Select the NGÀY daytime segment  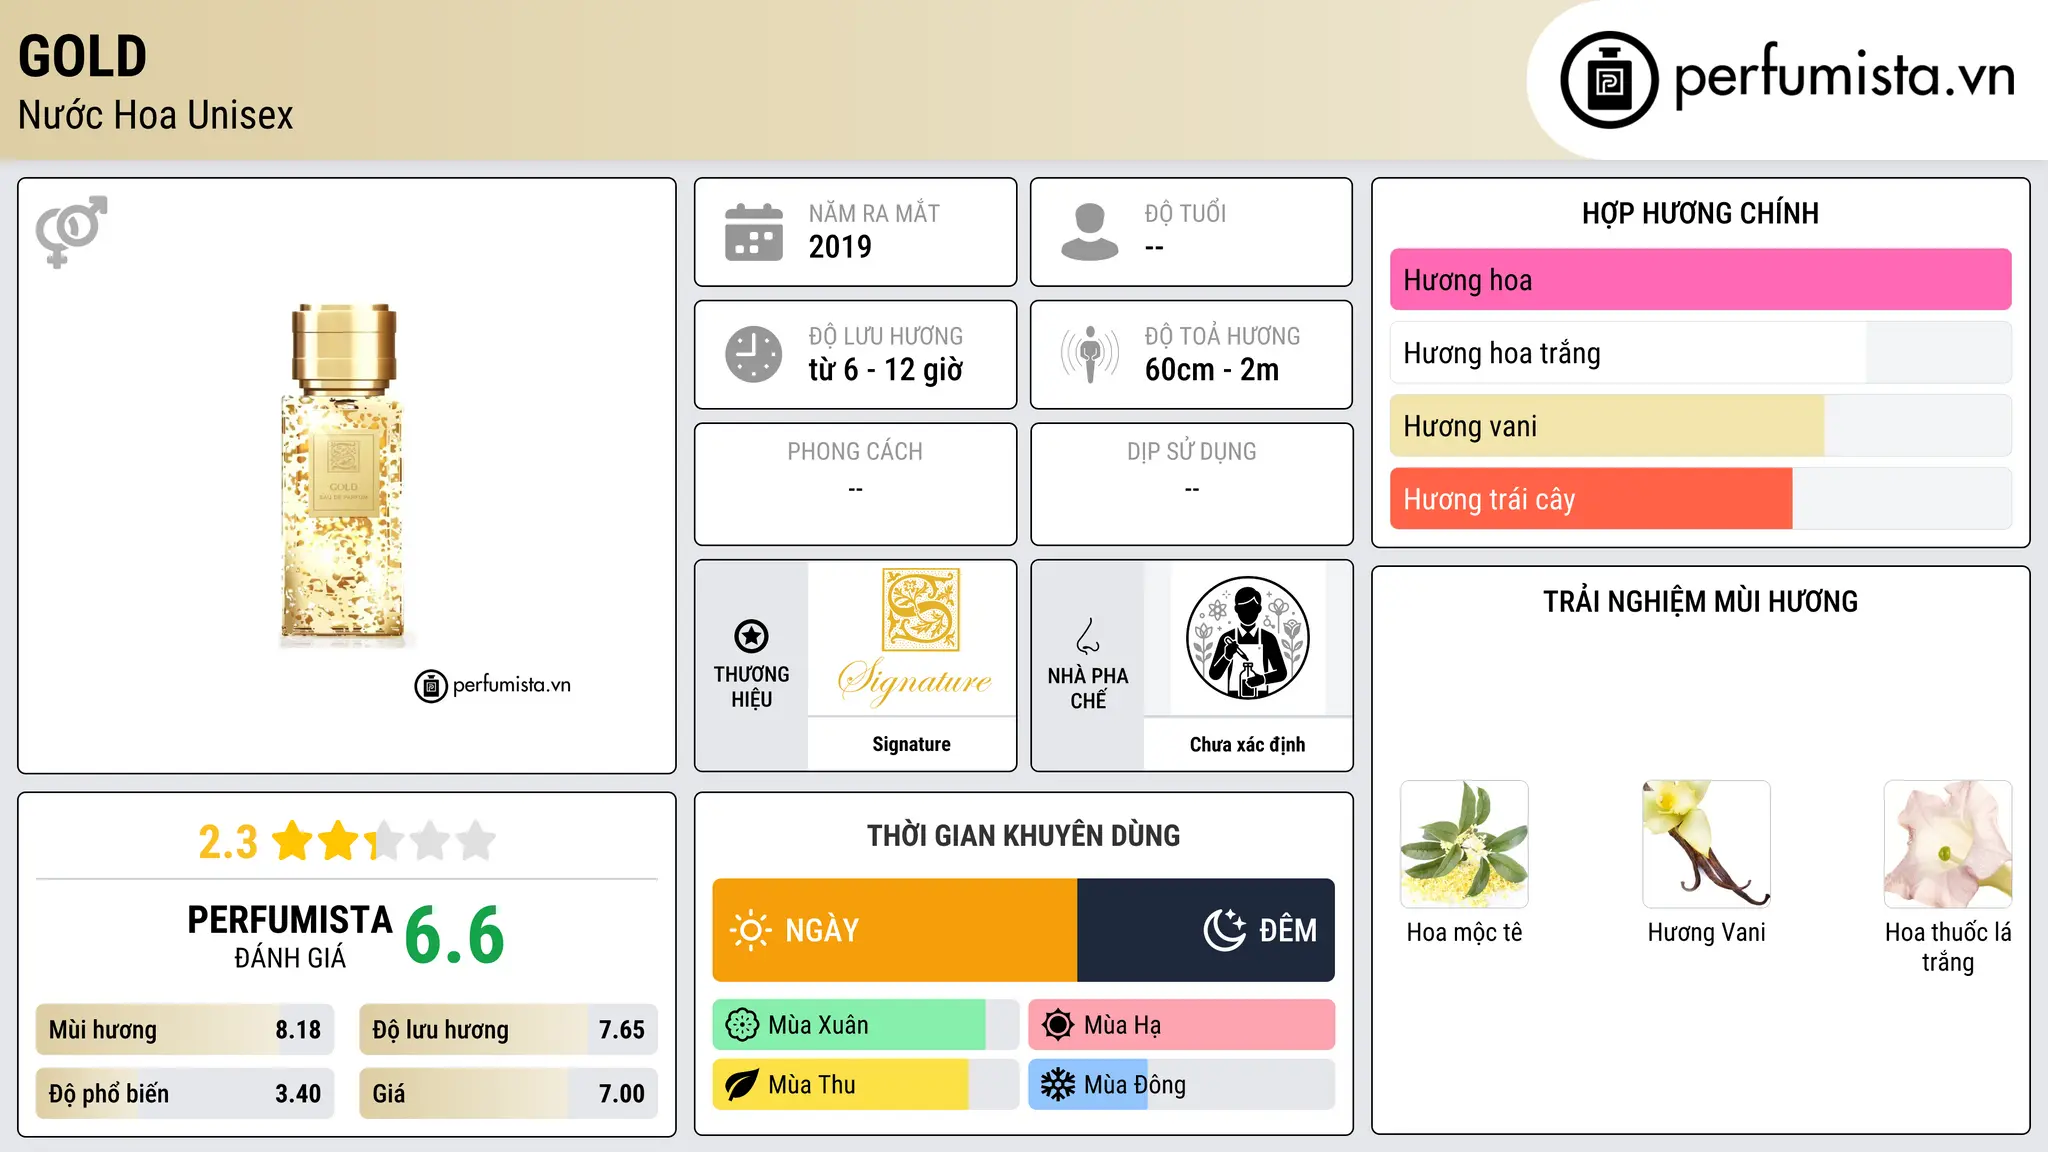click(x=895, y=930)
